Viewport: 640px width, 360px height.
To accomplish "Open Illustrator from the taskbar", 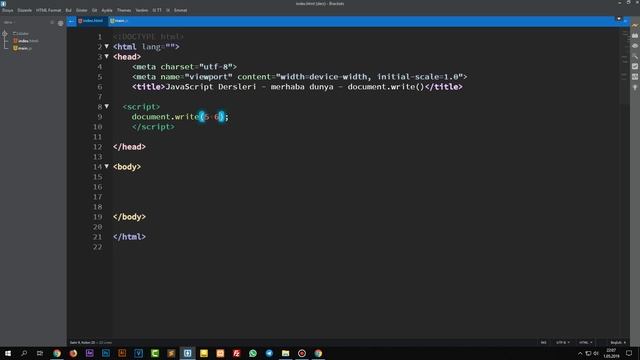I will pos(122,353).
